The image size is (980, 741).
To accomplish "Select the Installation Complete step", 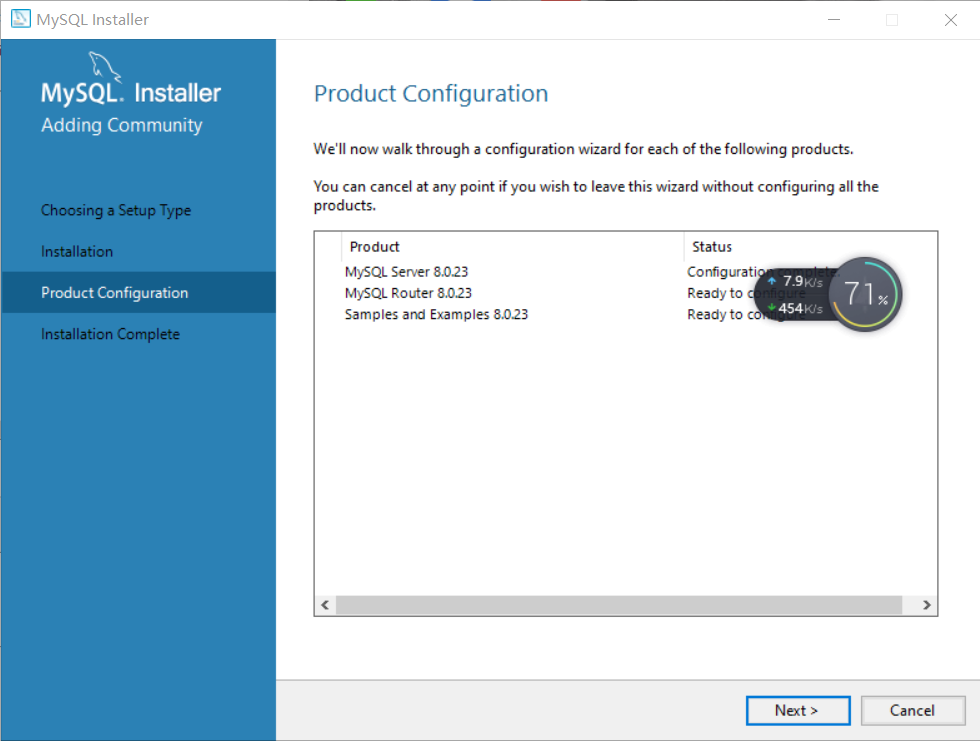I will pyautogui.click(x=111, y=334).
